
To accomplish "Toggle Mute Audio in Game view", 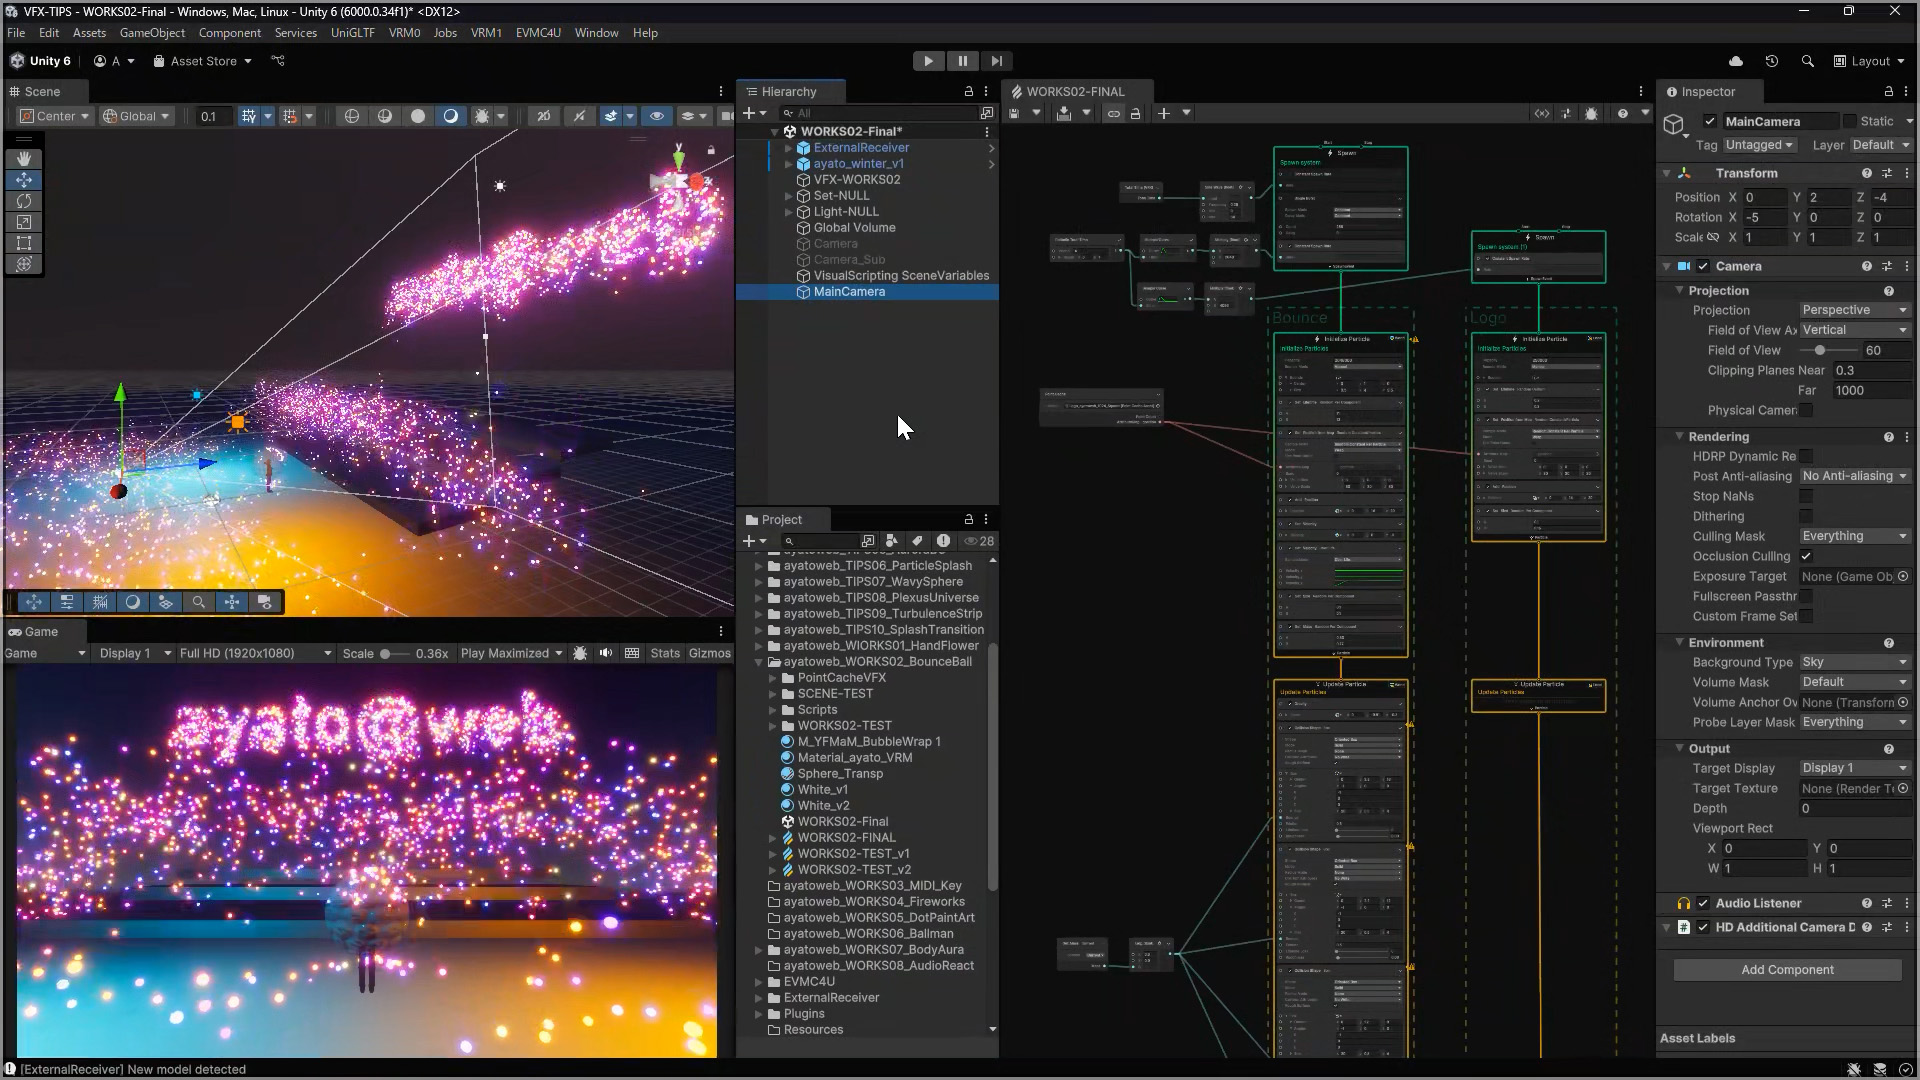I will click(x=606, y=653).
